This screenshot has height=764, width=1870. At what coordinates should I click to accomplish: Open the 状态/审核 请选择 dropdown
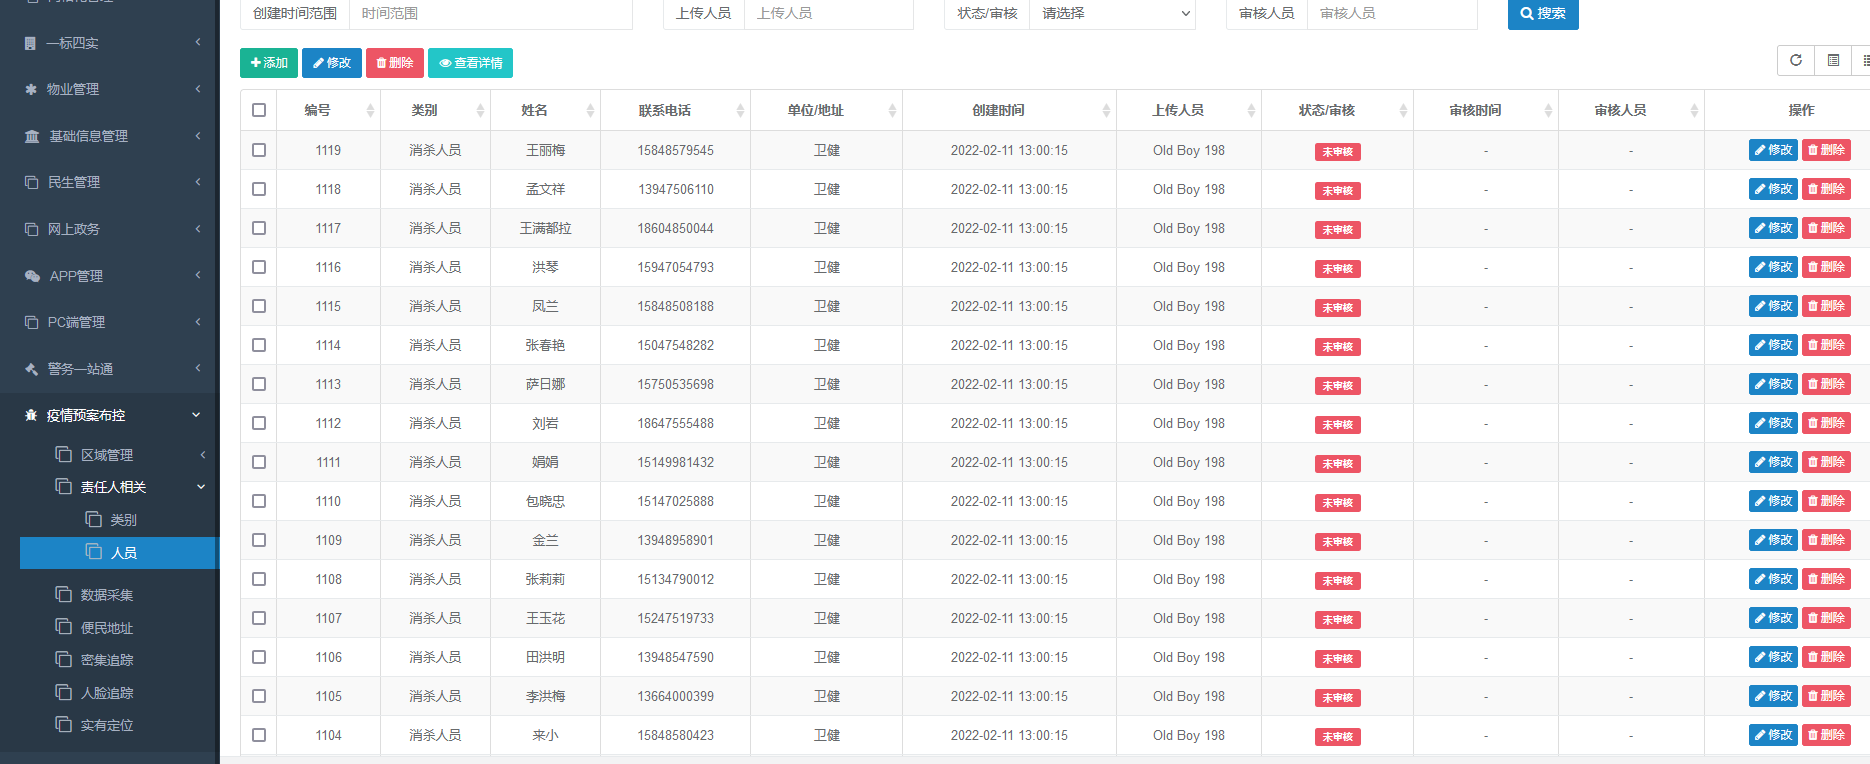1112,14
